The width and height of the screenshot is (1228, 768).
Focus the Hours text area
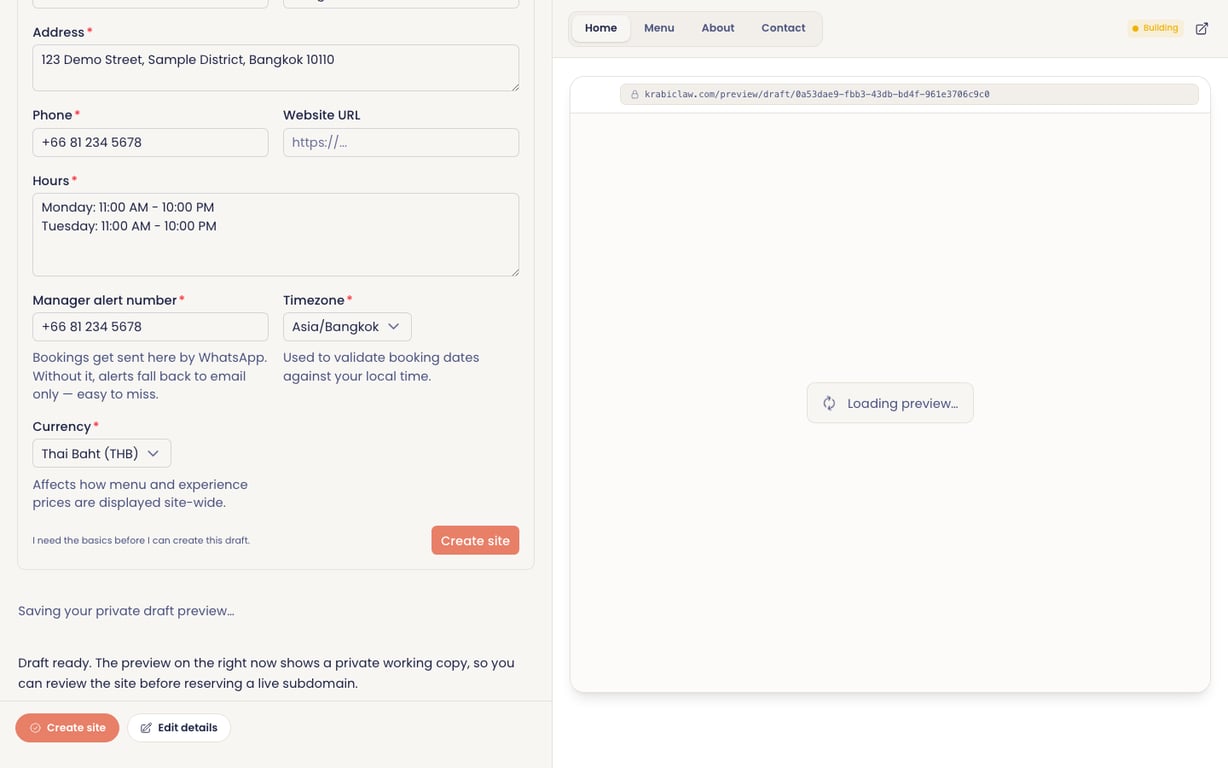point(276,235)
